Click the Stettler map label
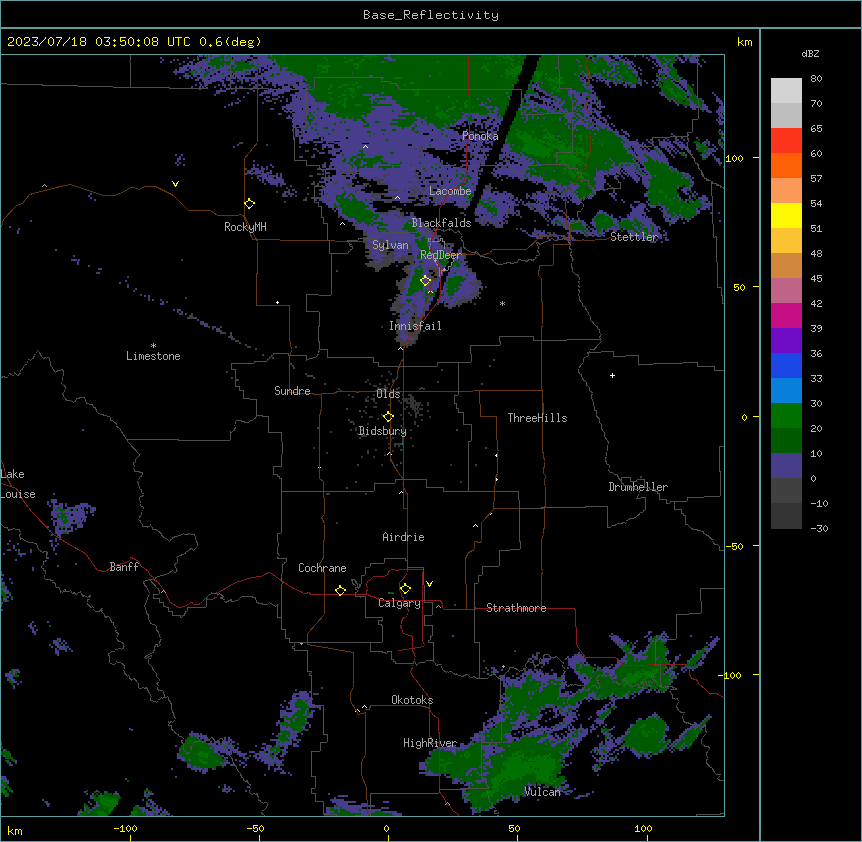862x842 pixels. [634, 237]
